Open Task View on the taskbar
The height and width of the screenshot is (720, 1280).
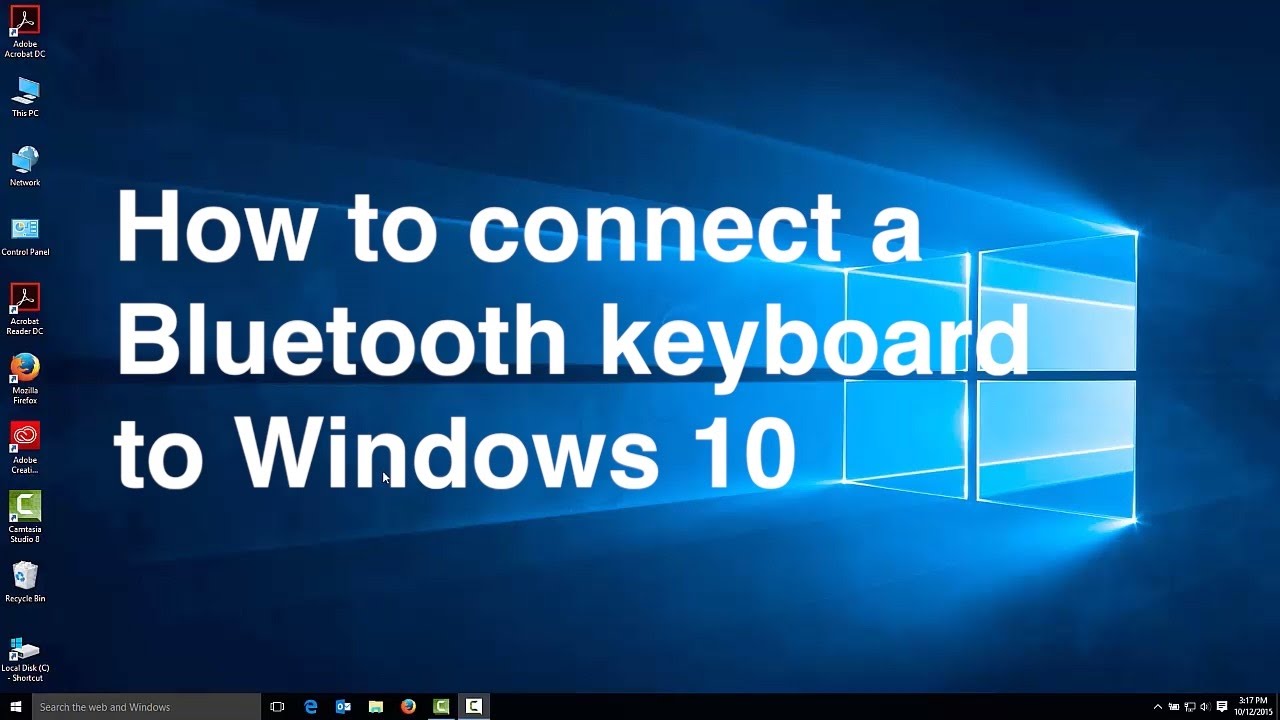[278, 707]
